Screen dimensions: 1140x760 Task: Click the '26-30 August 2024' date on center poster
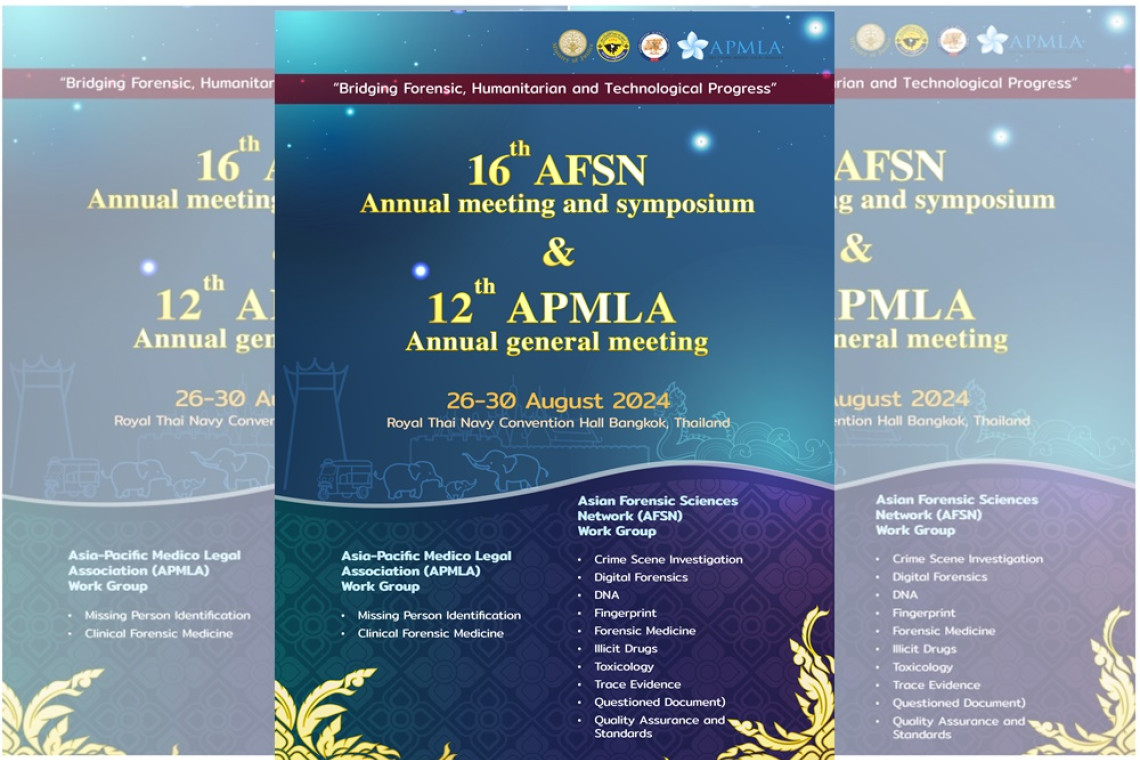[x=557, y=400]
